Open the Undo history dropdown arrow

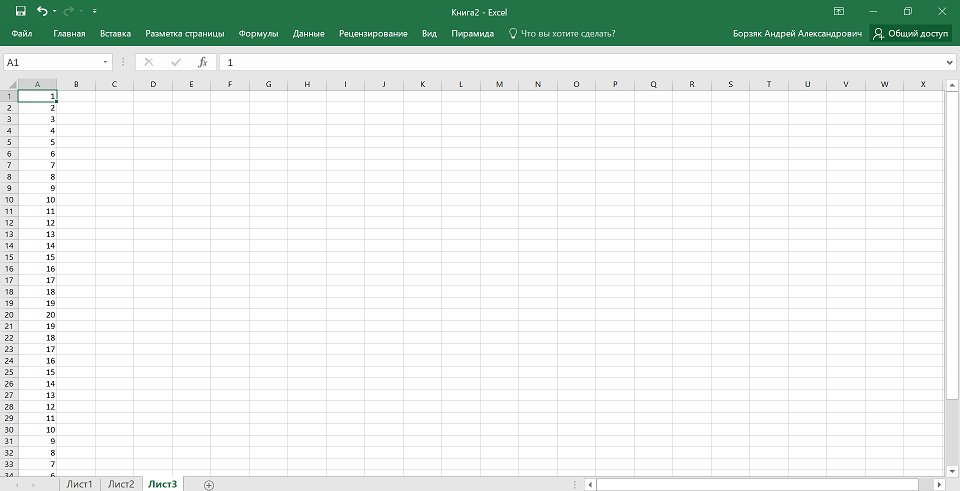tap(54, 11)
